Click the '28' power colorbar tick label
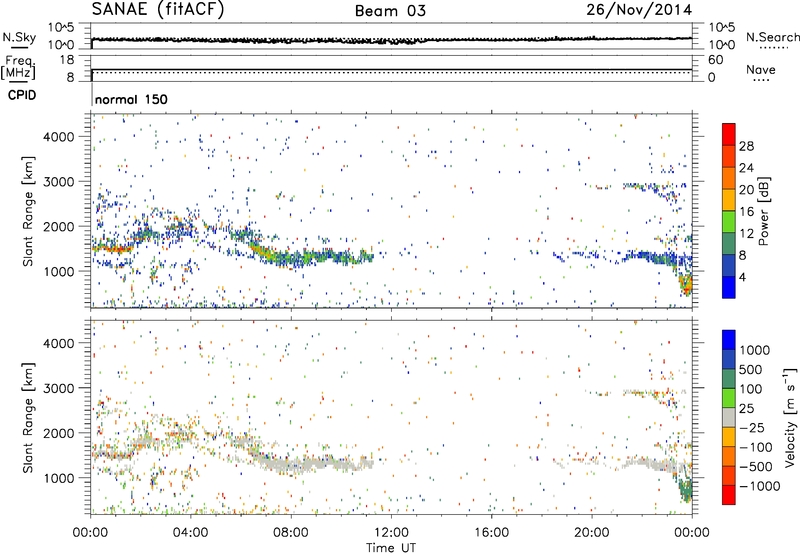Image resolution: width=800 pixels, height=554 pixels. point(746,146)
